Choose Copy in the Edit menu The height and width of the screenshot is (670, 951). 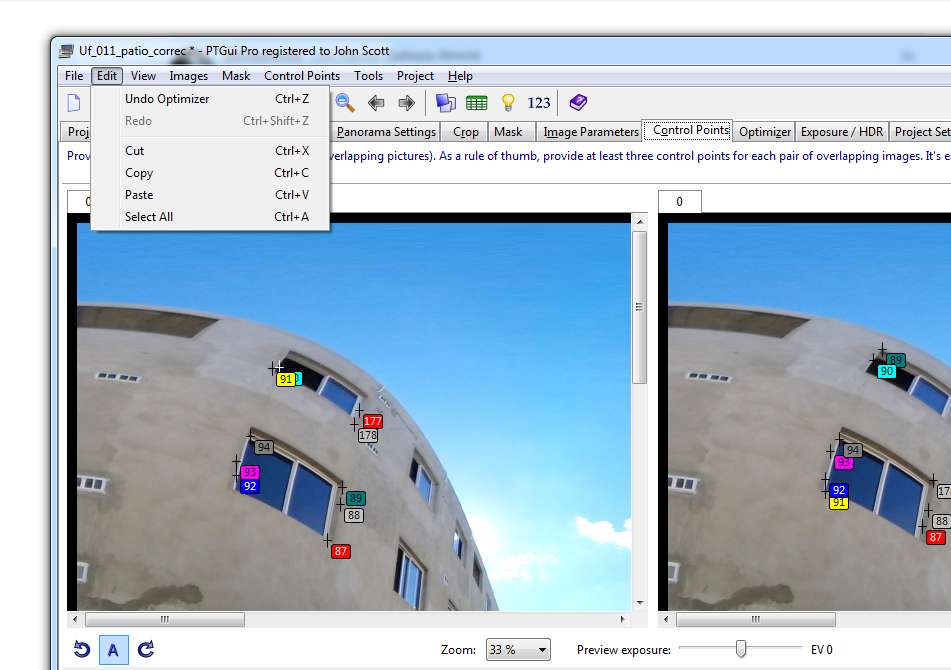(x=210, y=173)
